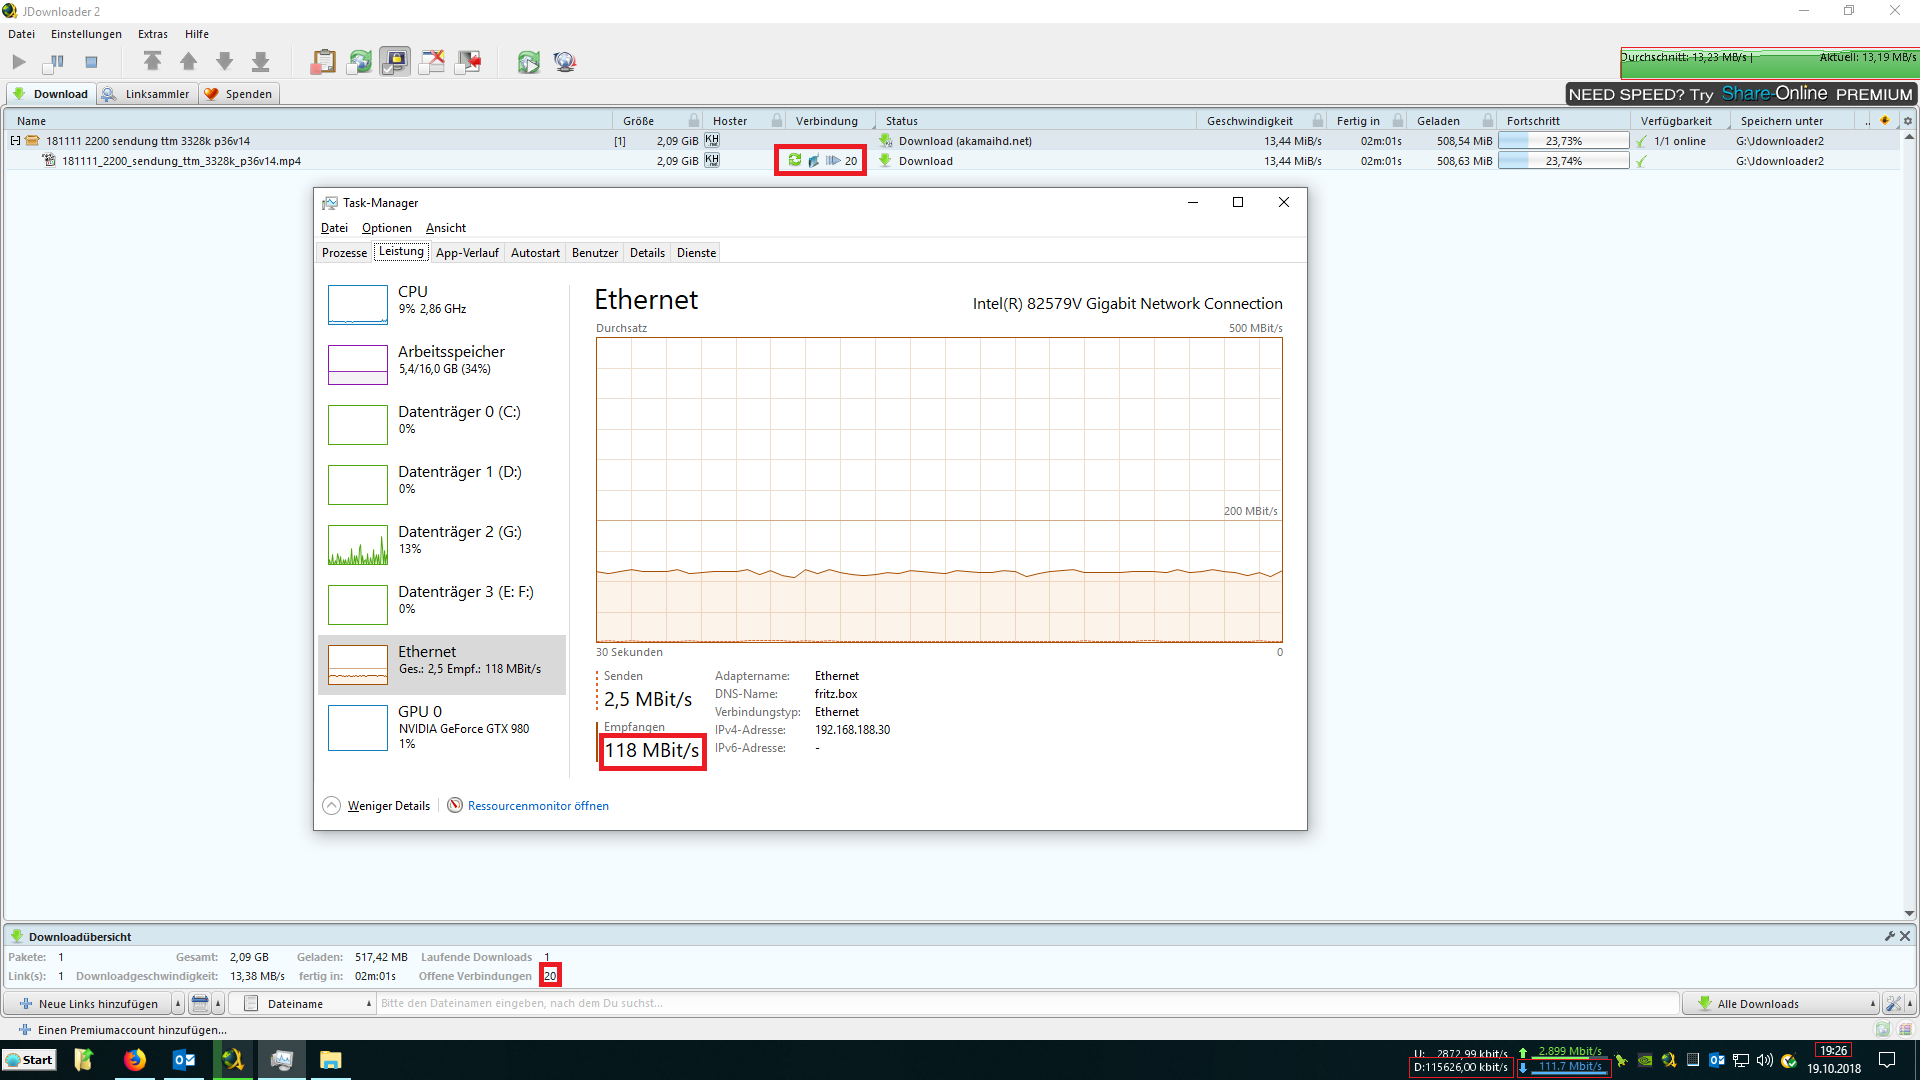Click the column settings gear icon
Screen dimensions: 1920x1080
(1907, 121)
